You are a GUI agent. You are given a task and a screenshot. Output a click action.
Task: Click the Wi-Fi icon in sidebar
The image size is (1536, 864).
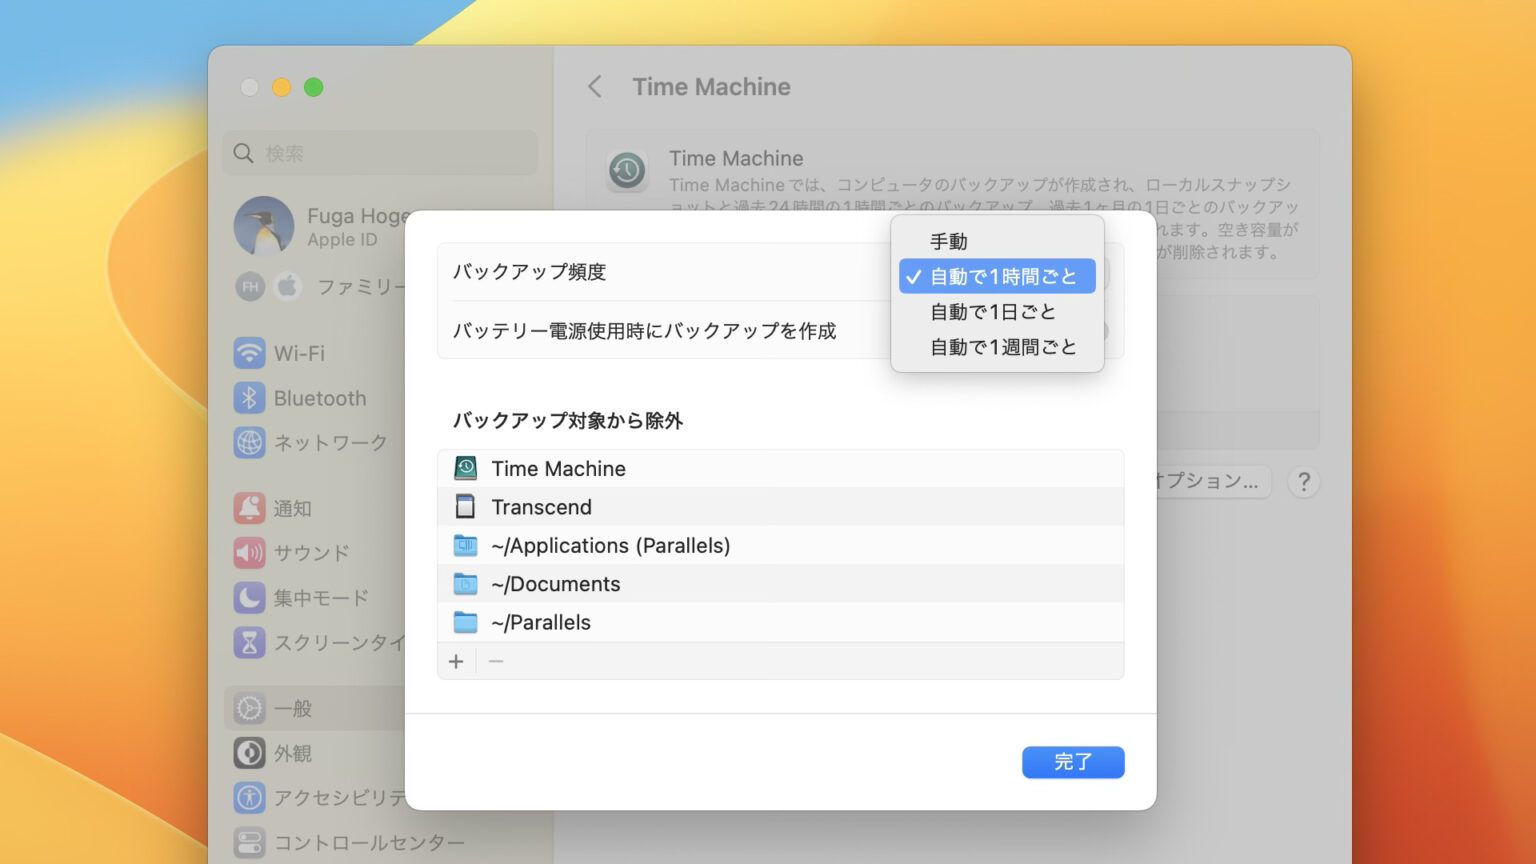point(249,353)
